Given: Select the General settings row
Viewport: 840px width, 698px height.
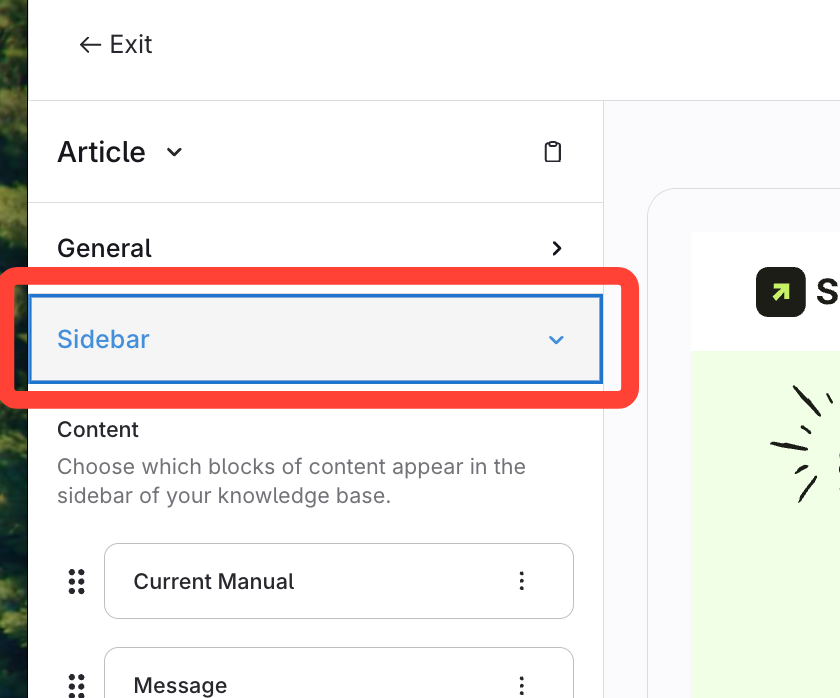Looking at the screenshot, I should pyautogui.click(x=300, y=248).
